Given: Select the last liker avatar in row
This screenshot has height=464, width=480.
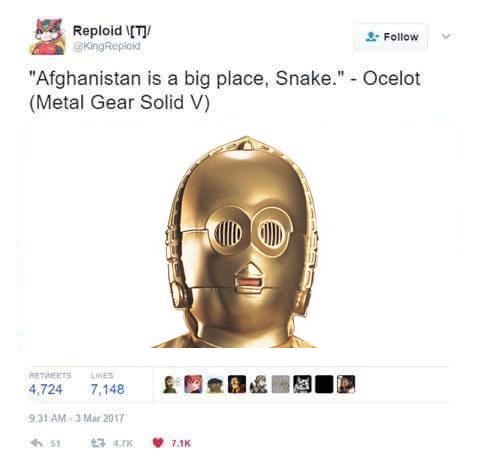Looking at the screenshot, I should 346,384.
